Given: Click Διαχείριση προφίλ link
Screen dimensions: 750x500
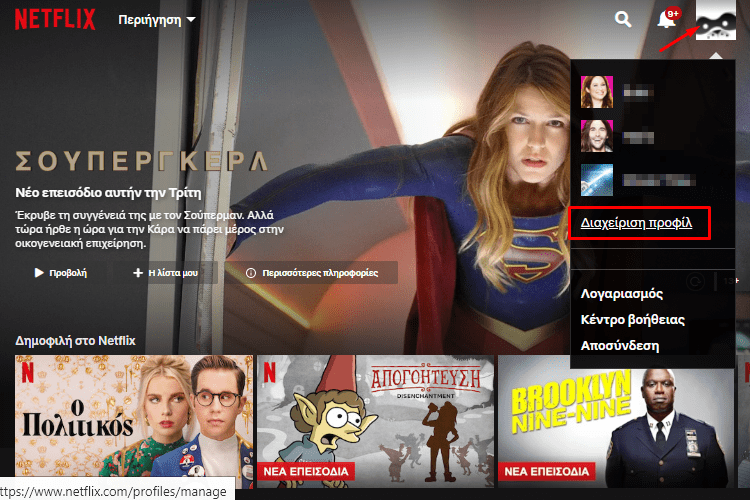Looking at the screenshot, I should [636, 223].
